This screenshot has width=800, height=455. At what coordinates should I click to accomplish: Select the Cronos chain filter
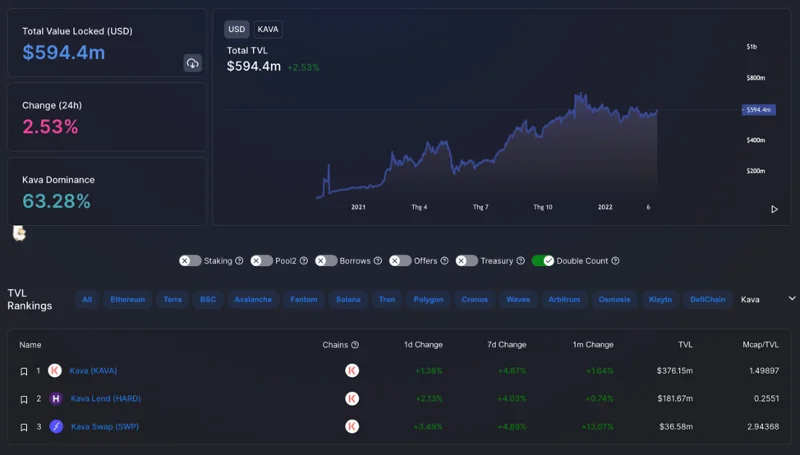point(474,299)
